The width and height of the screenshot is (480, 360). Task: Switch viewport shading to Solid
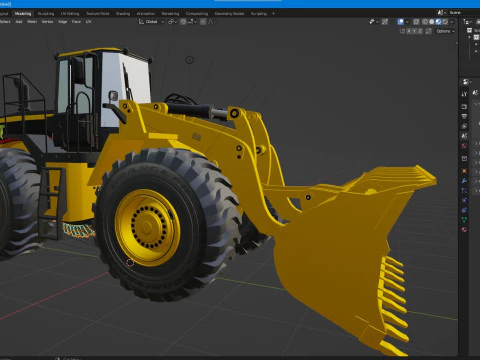click(432, 22)
